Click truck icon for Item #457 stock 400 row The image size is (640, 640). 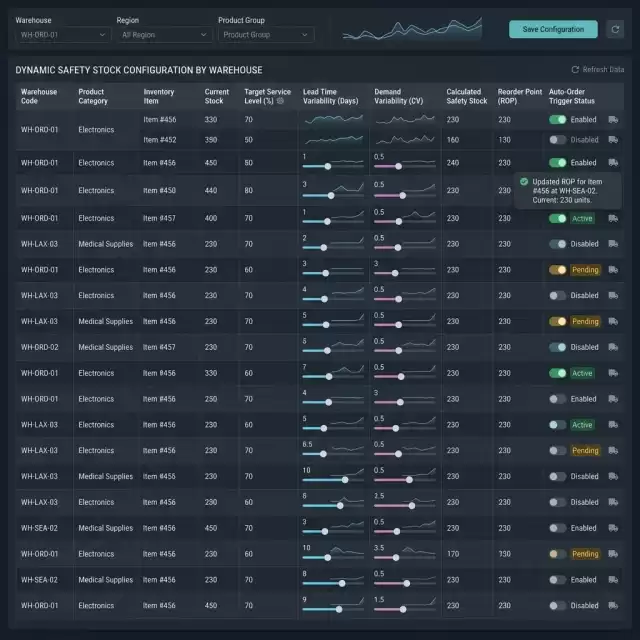pos(613,218)
